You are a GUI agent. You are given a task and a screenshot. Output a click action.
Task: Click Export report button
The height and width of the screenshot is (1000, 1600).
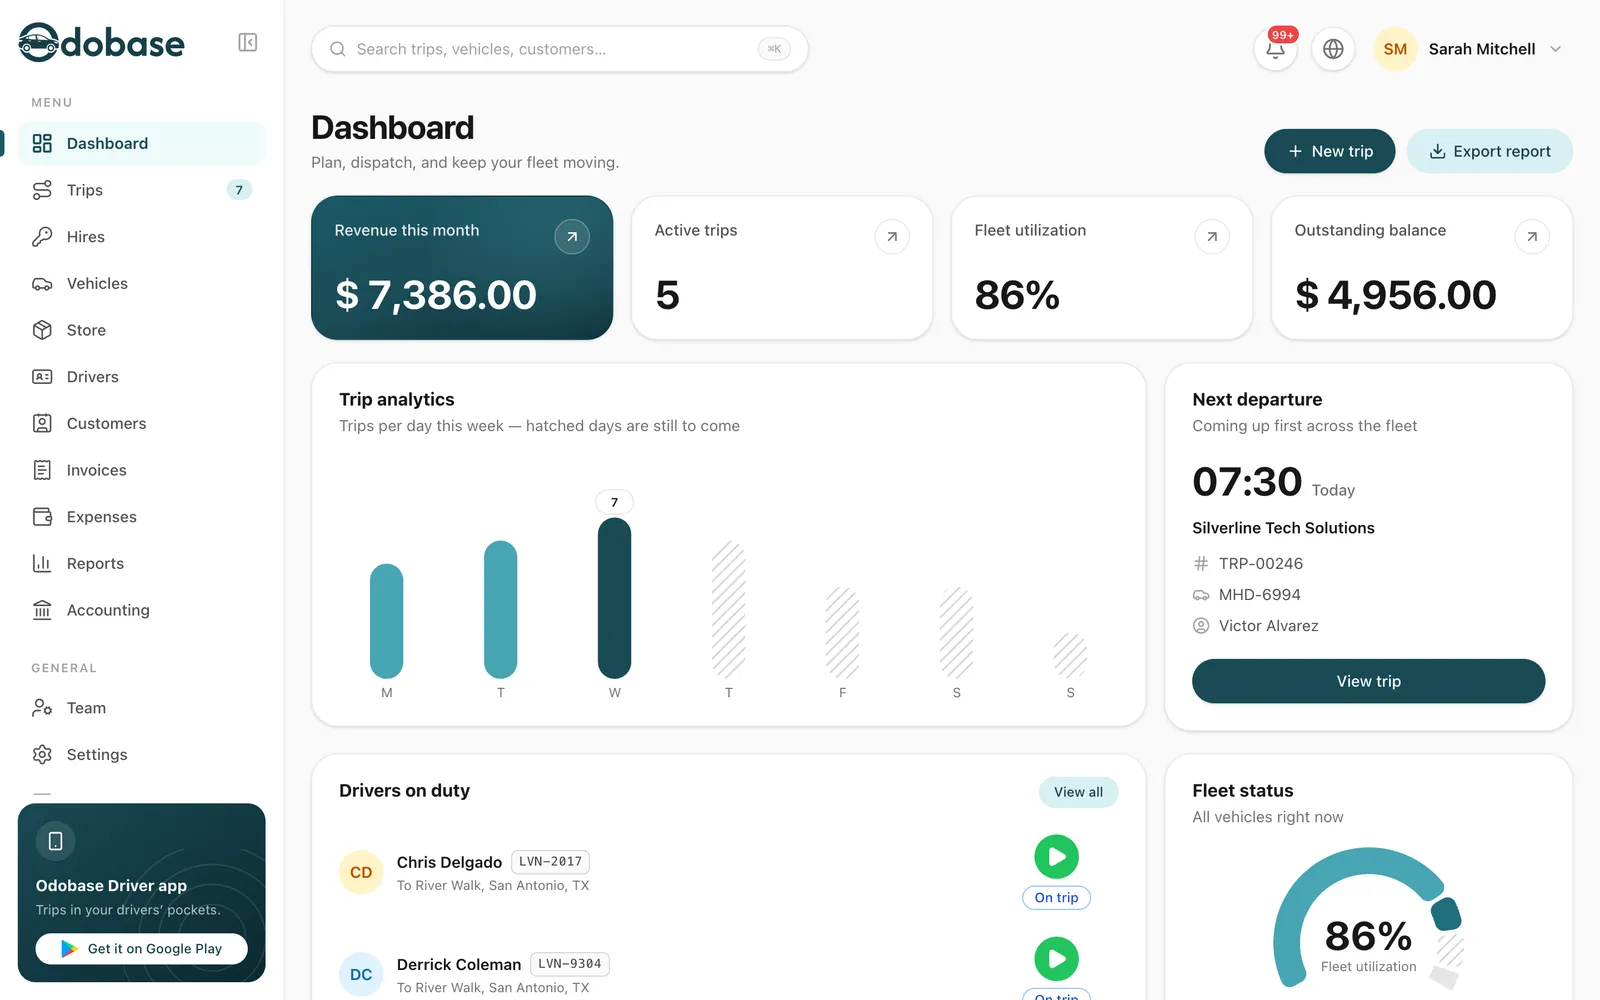[1489, 151]
